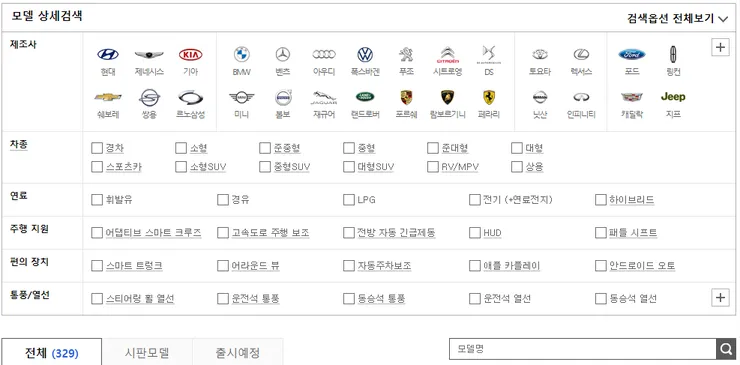Choose the Kia brand logo
This screenshot has height=365, width=740.
(x=191, y=55)
